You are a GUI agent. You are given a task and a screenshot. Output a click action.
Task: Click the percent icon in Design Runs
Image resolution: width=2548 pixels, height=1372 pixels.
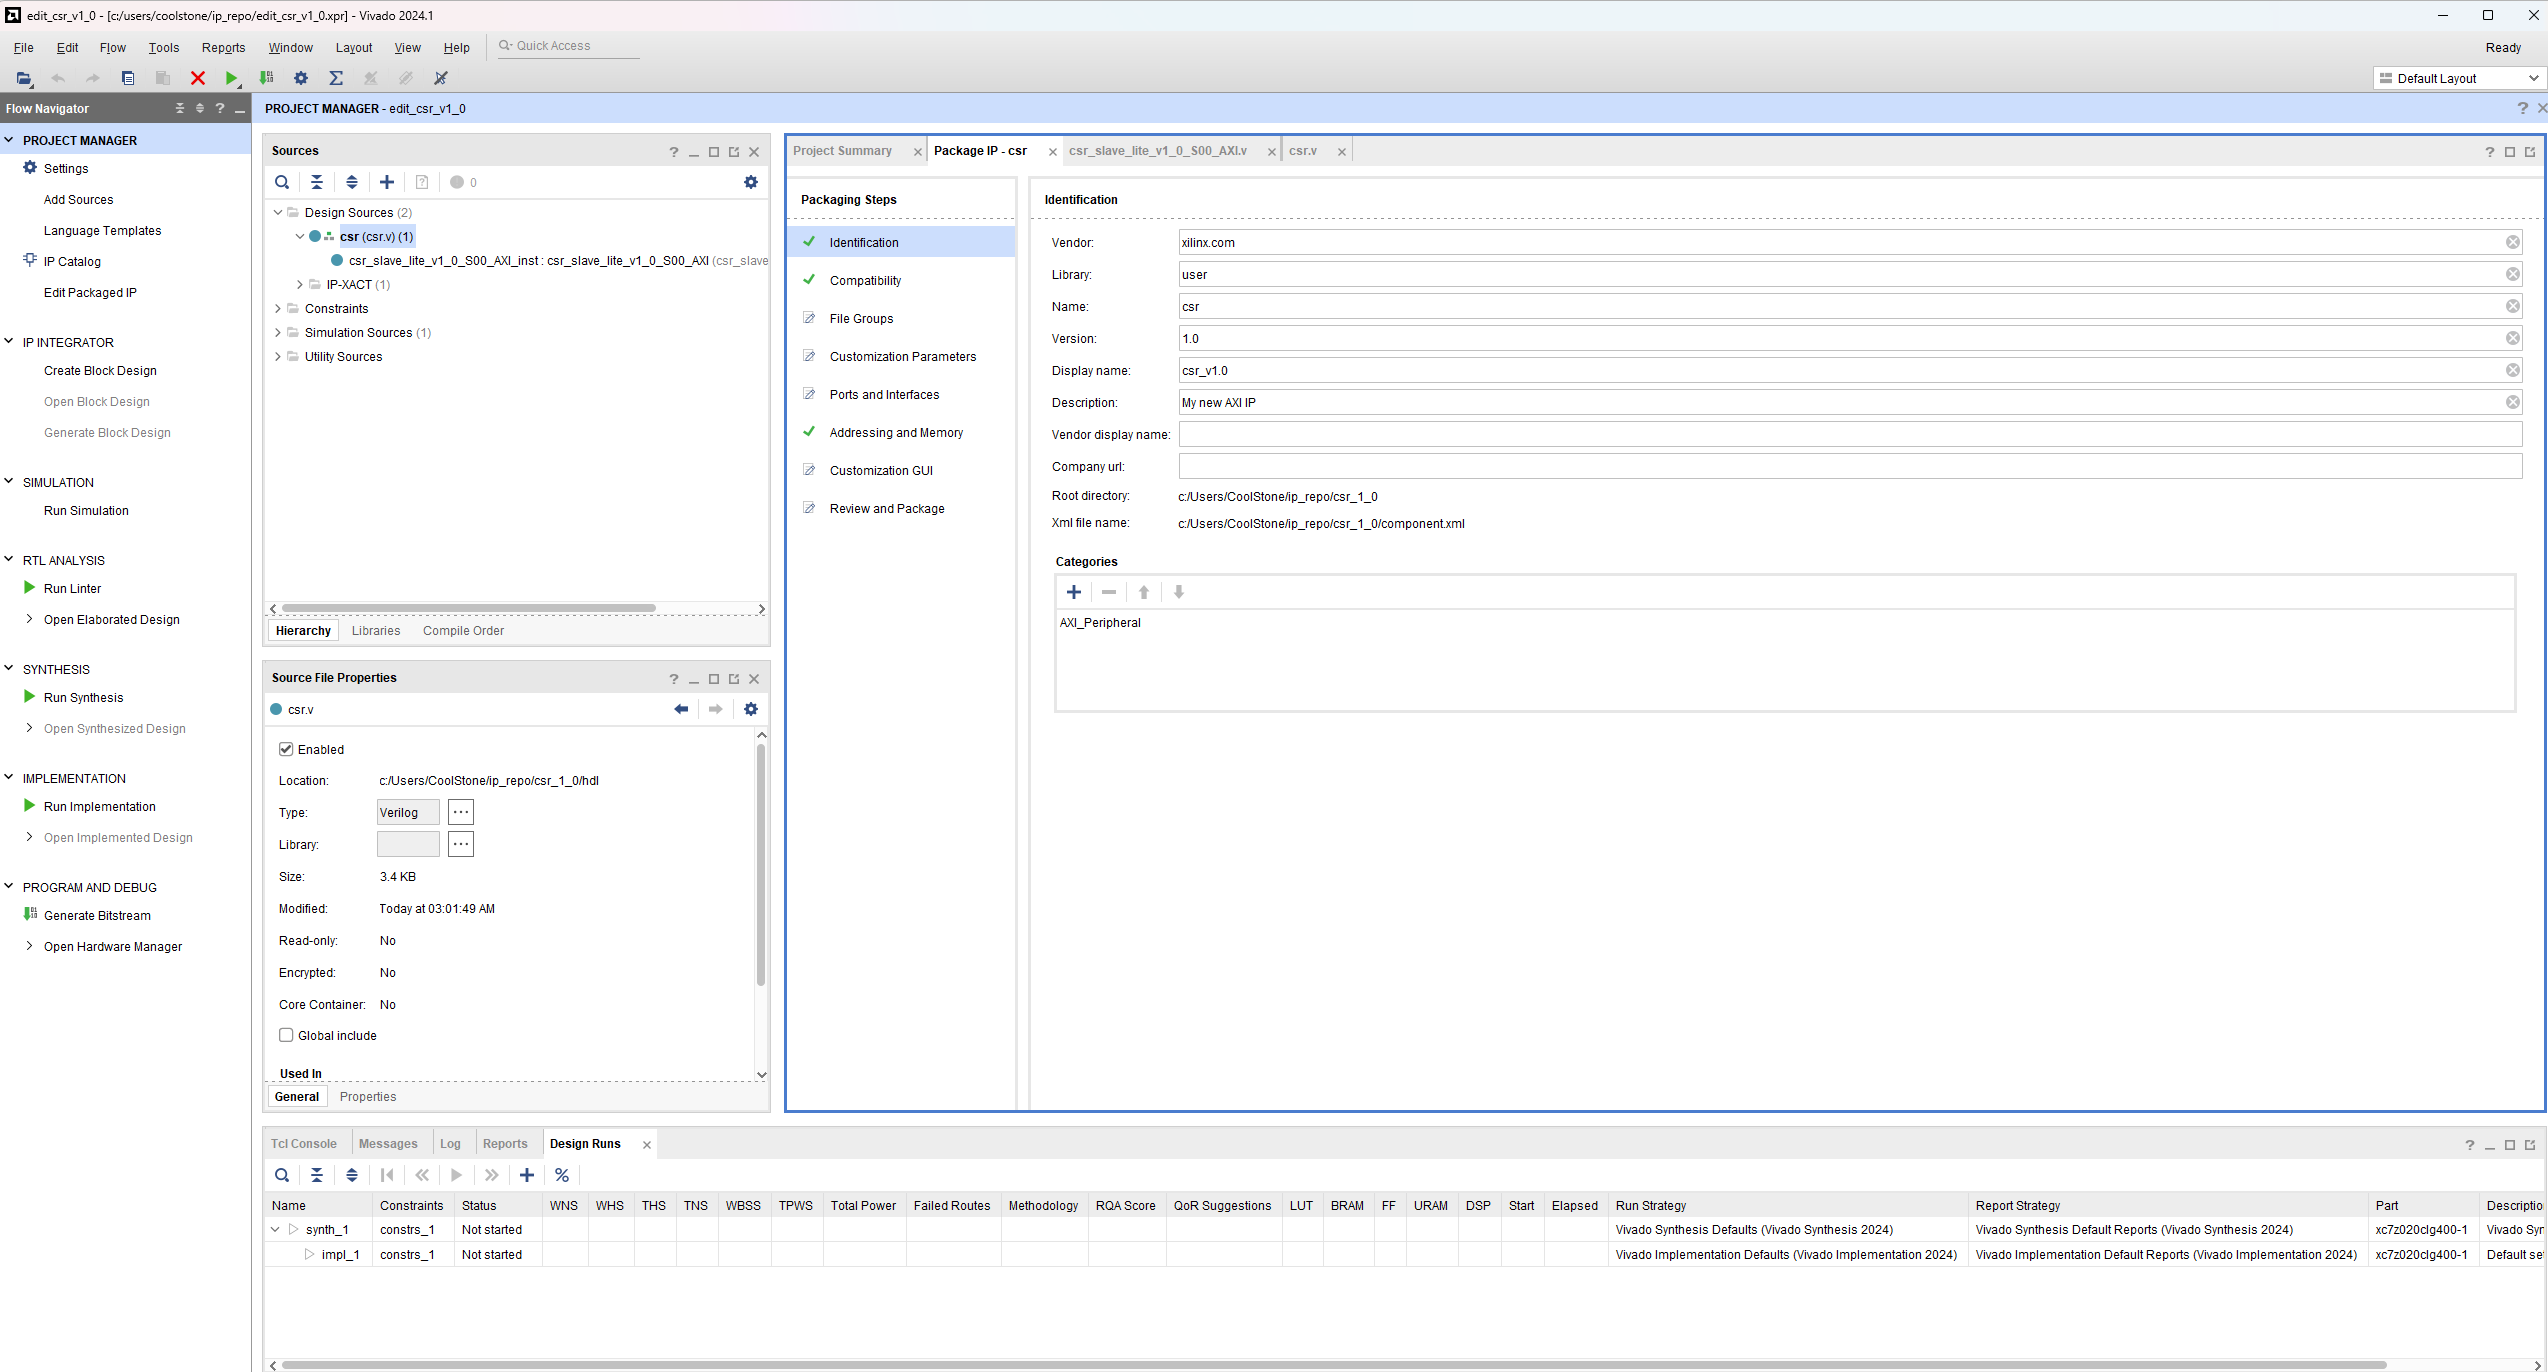point(562,1175)
